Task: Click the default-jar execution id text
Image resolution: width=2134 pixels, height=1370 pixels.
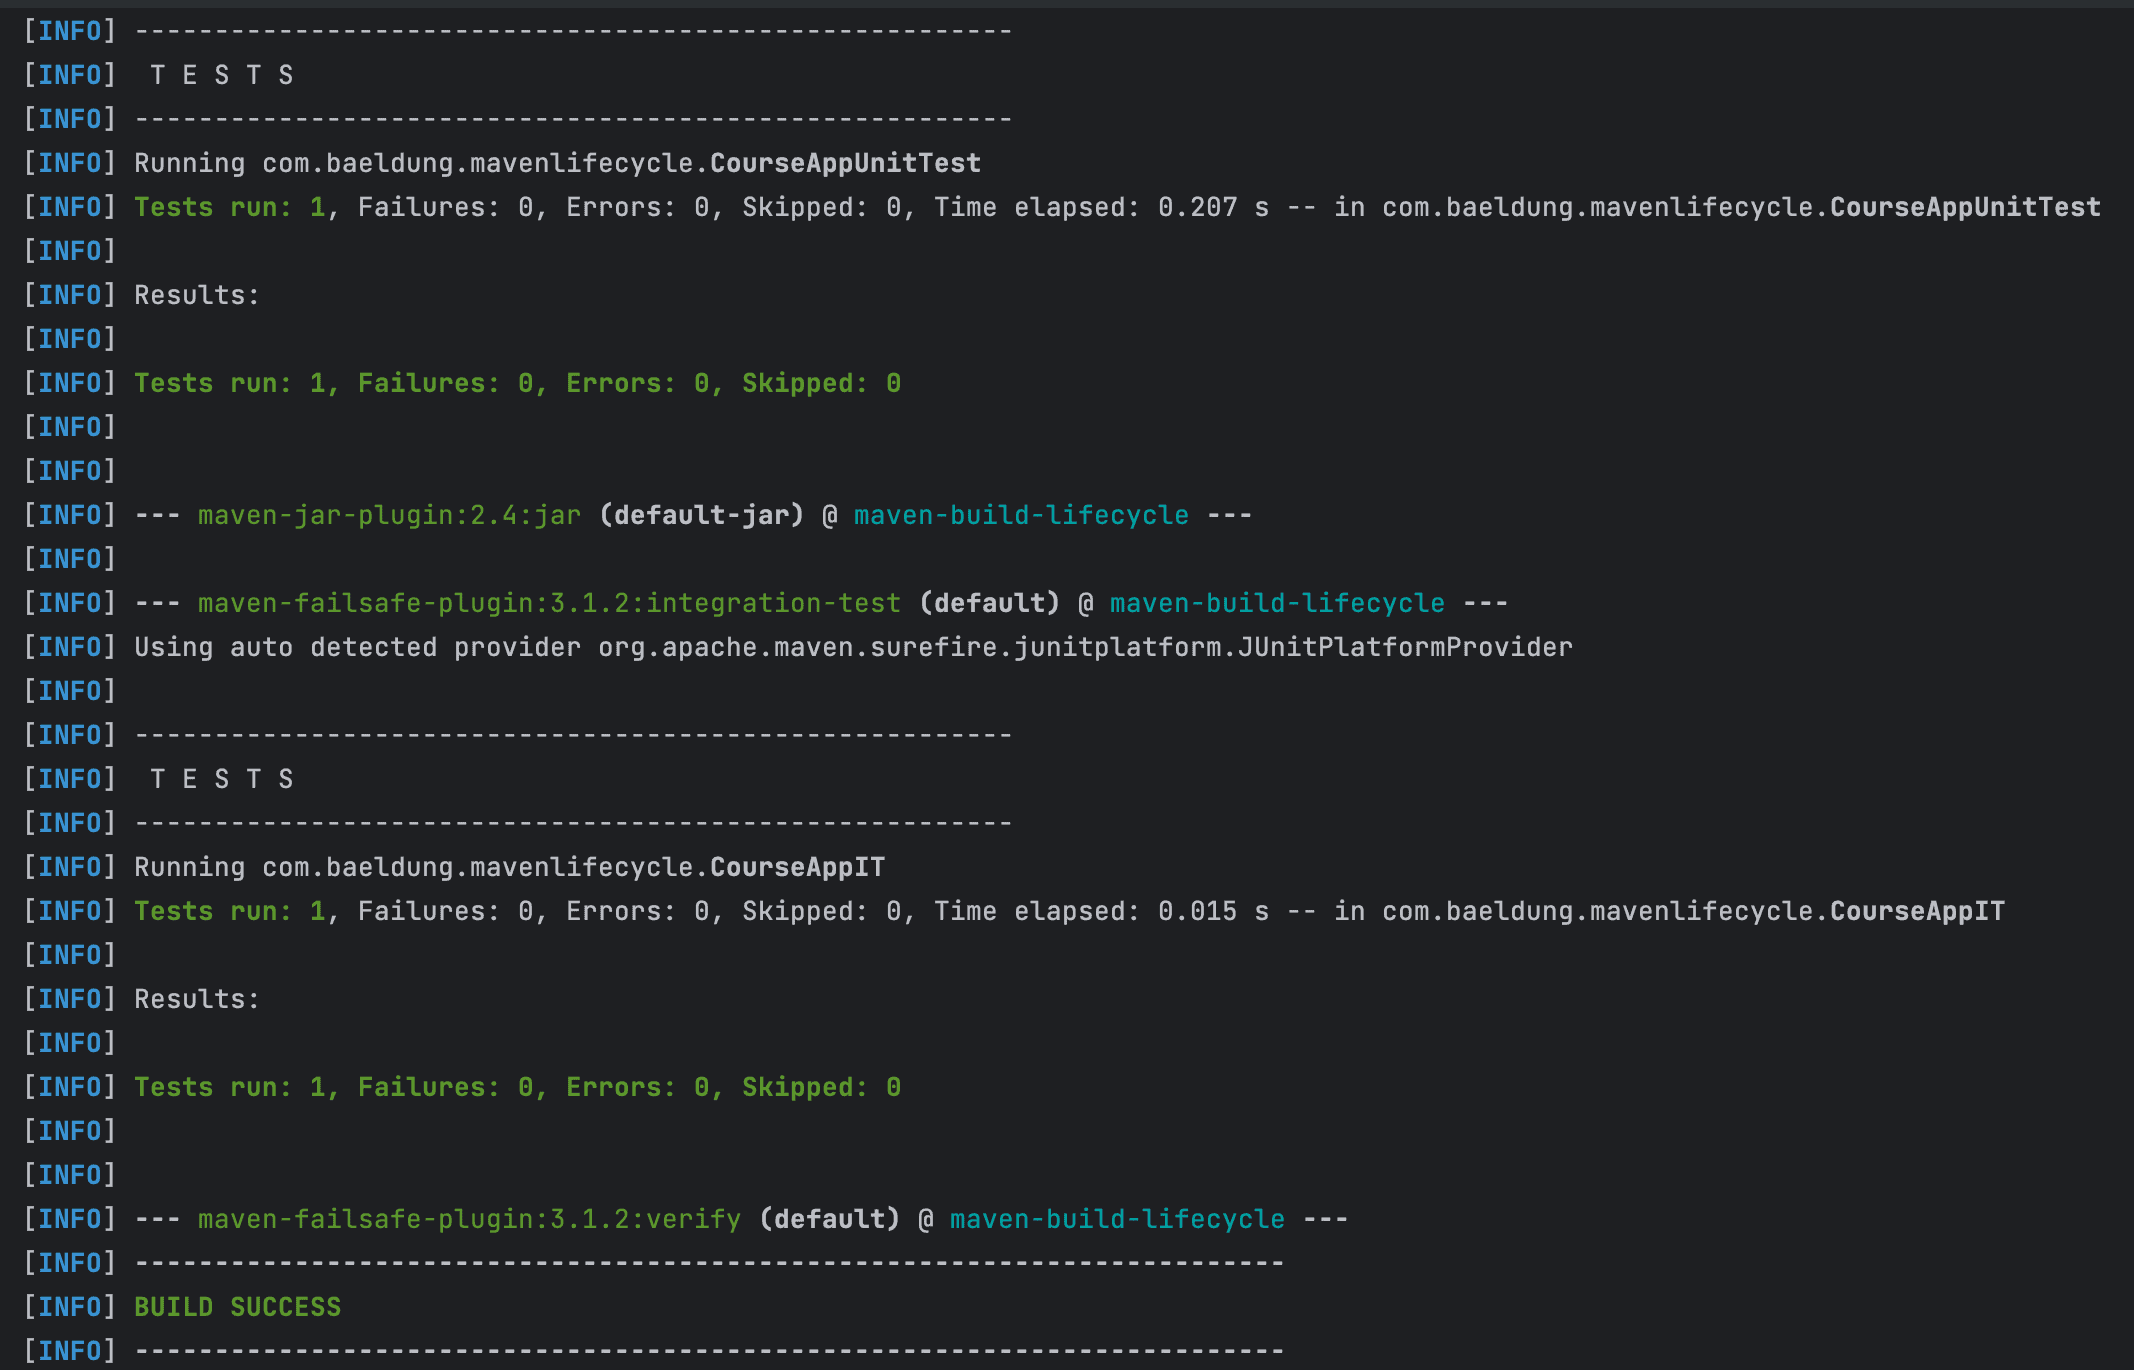Action: (x=699, y=514)
